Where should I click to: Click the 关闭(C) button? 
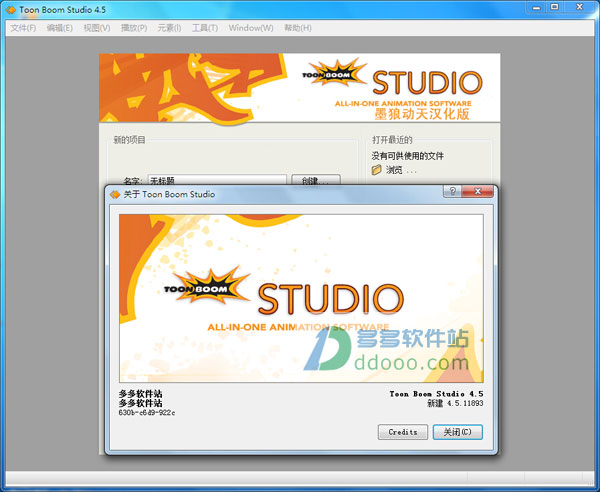pos(457,432)
